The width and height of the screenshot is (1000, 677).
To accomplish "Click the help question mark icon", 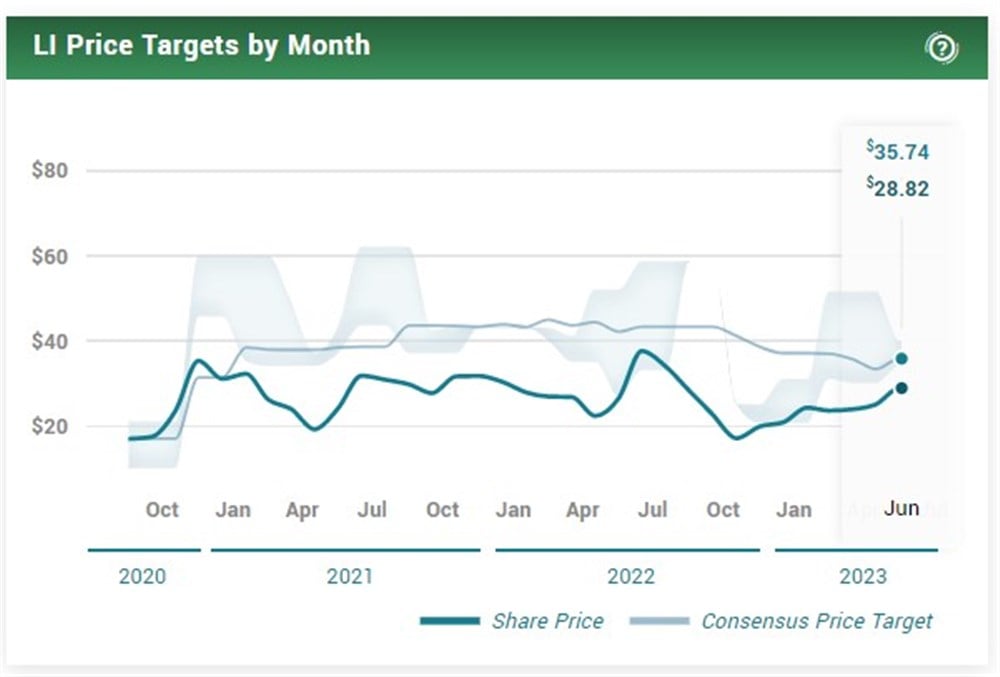I will tap(941, 47).
